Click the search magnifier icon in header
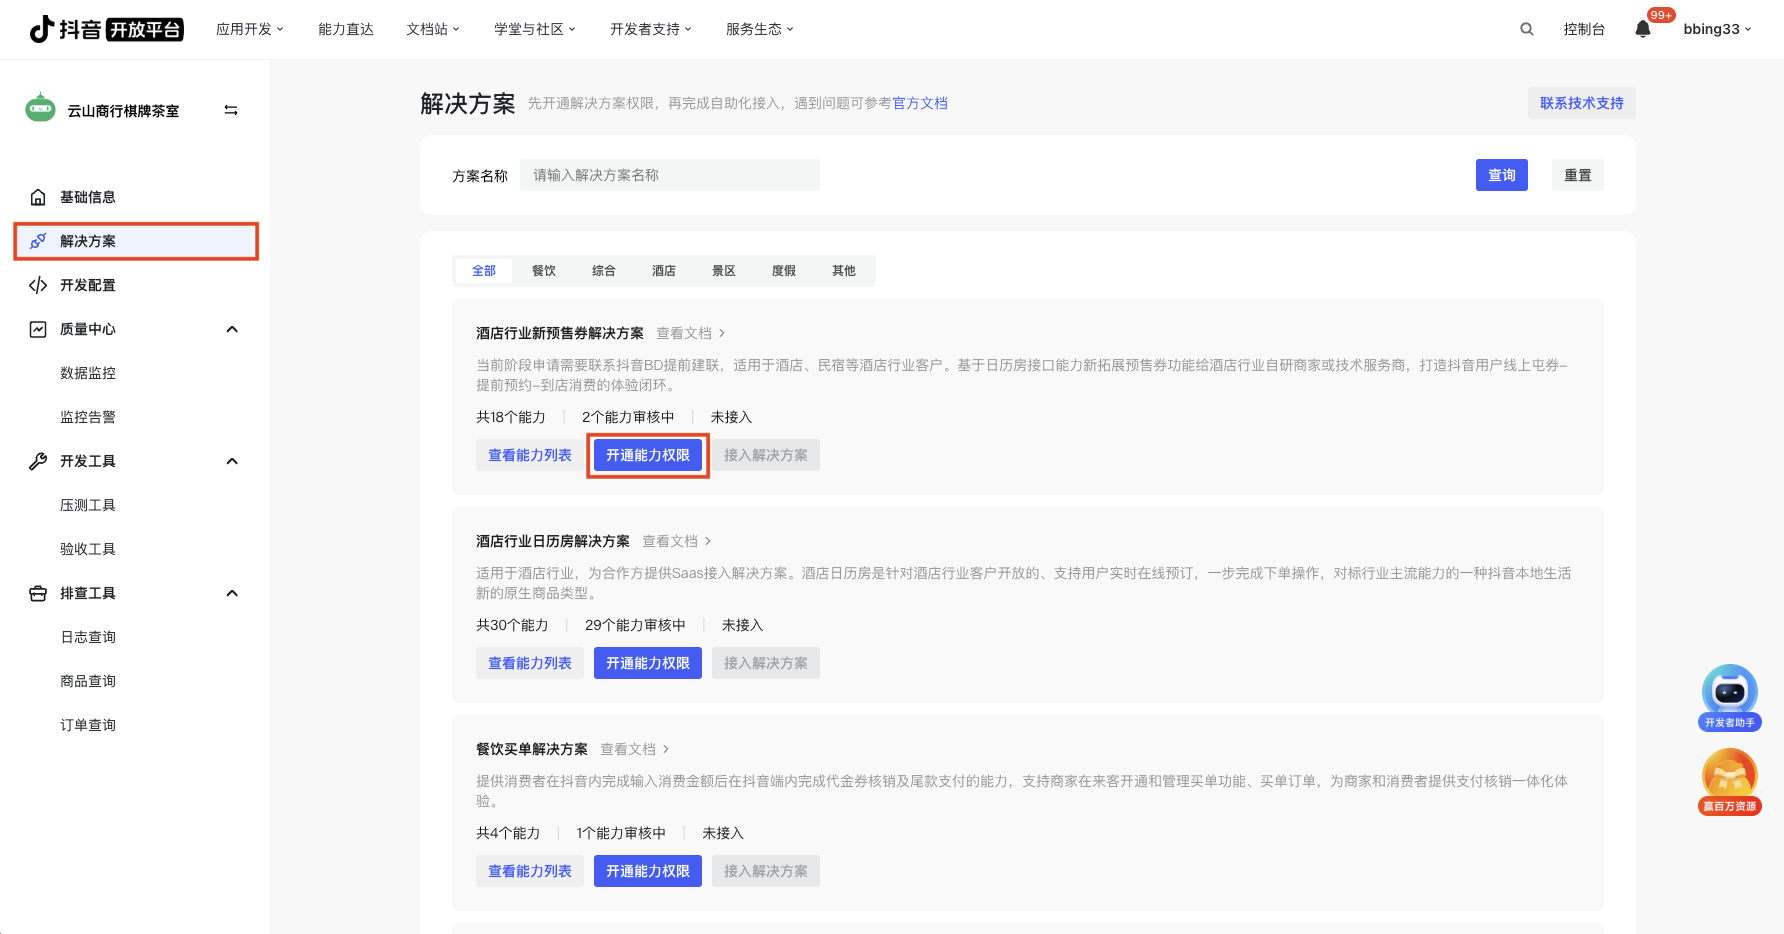1784x934 pixels. pyautogui.click(x=1526, y=29)
